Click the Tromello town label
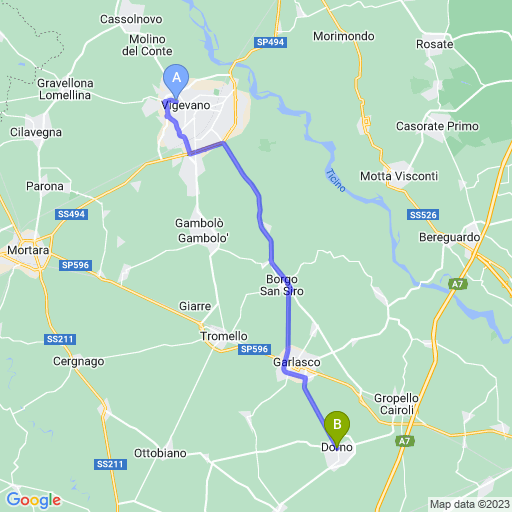The height and width of the screenshot is (512, 512). (x=224, y=336)
